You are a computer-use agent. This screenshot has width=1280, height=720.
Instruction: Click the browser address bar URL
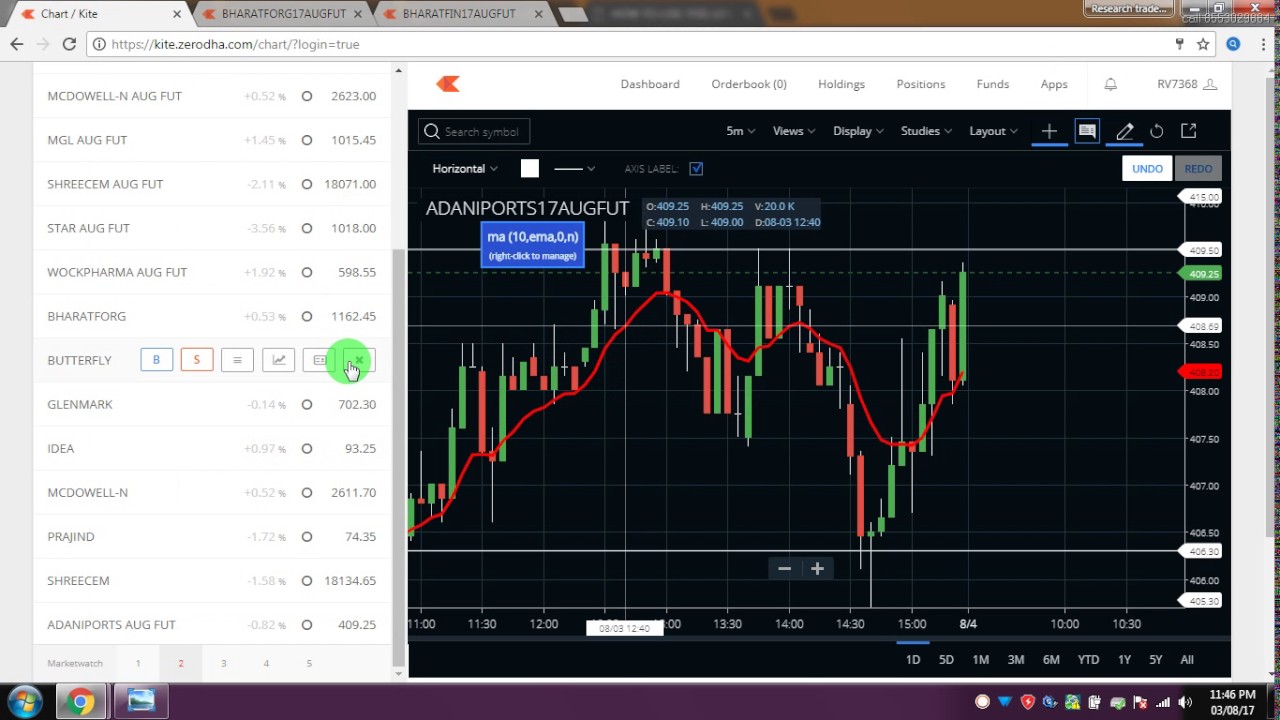tap(235, 44)
